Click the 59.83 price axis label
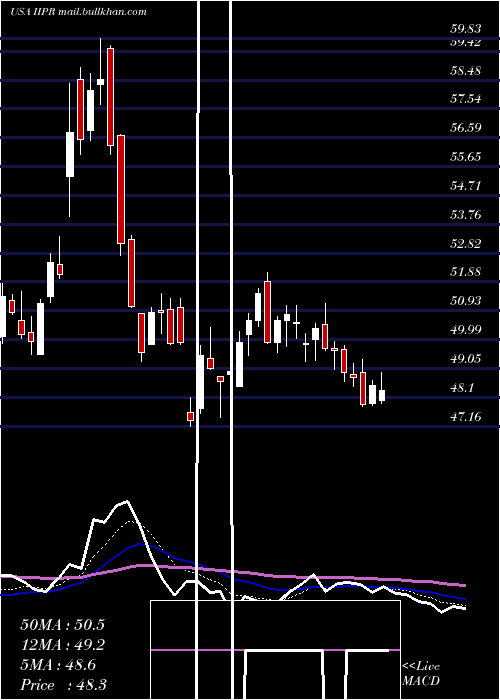Screen dimensions: 500x700 (x=466, y=29)
